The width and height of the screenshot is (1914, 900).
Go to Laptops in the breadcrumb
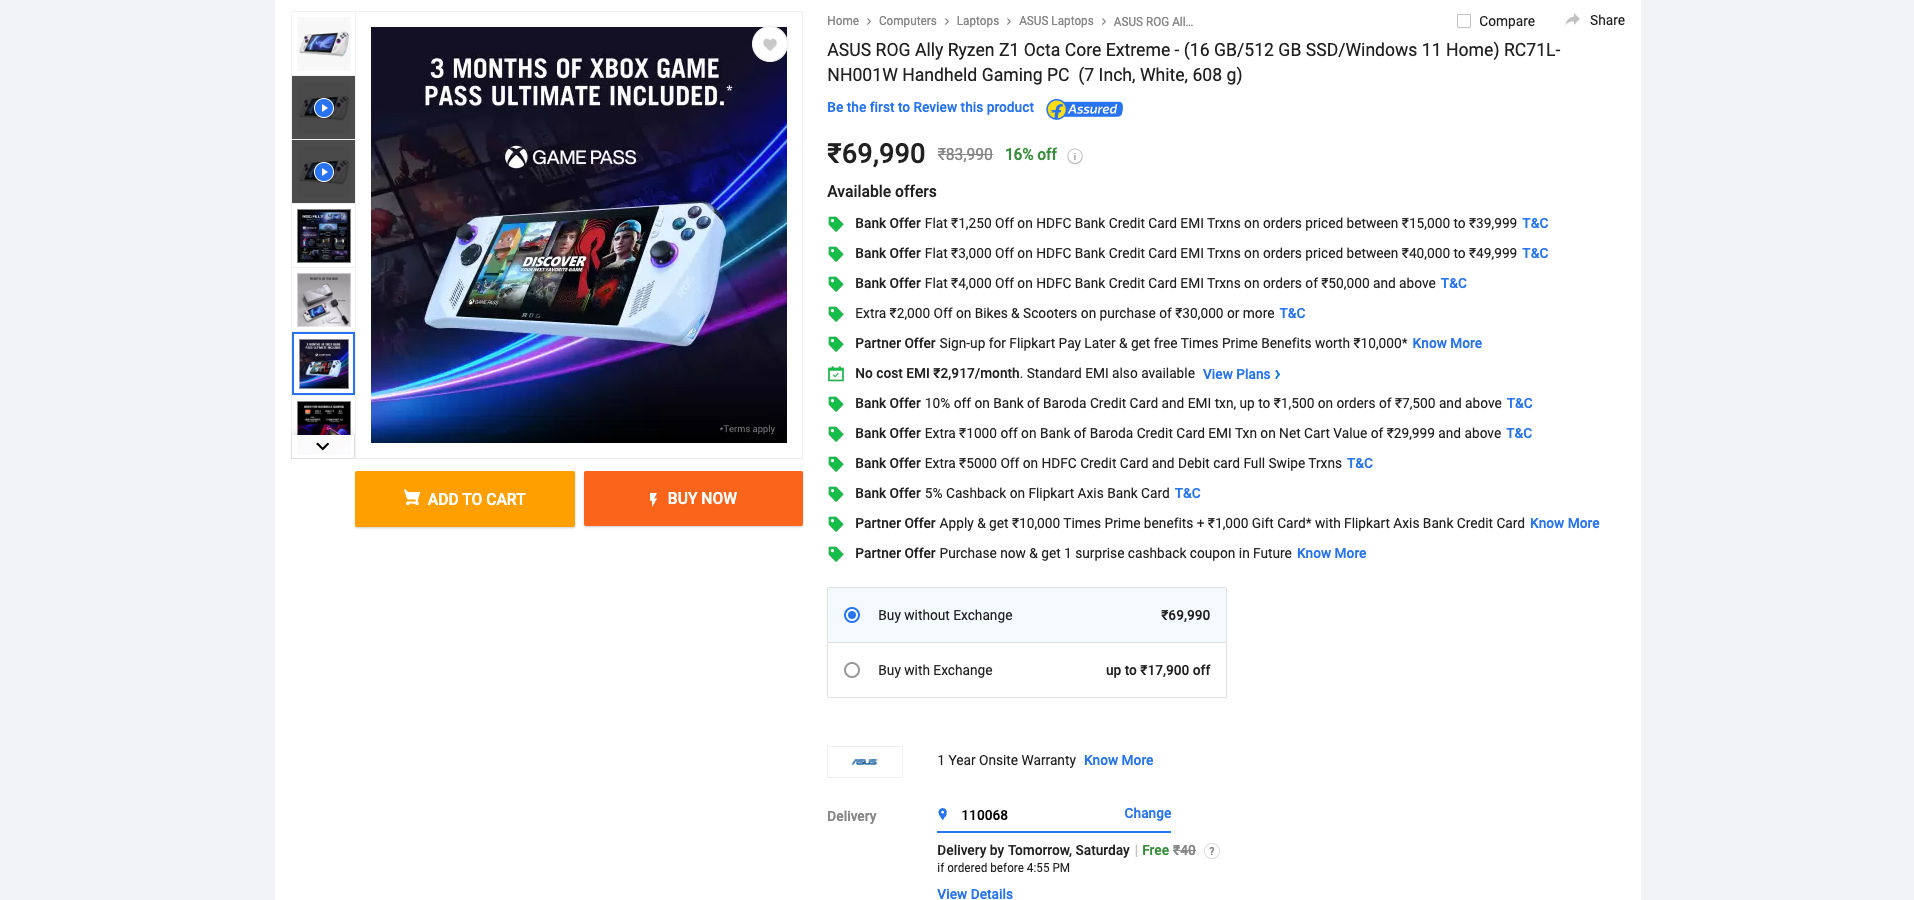[977, 21]
